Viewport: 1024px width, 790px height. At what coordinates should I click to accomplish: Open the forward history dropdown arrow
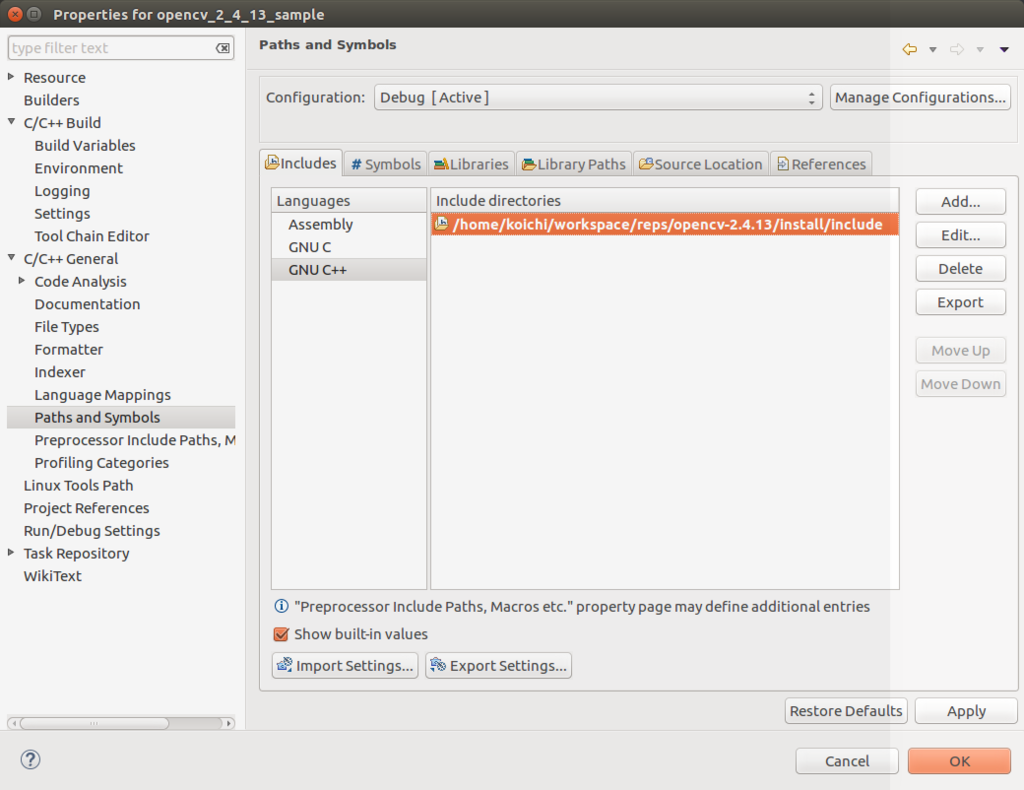click(980, 50)
